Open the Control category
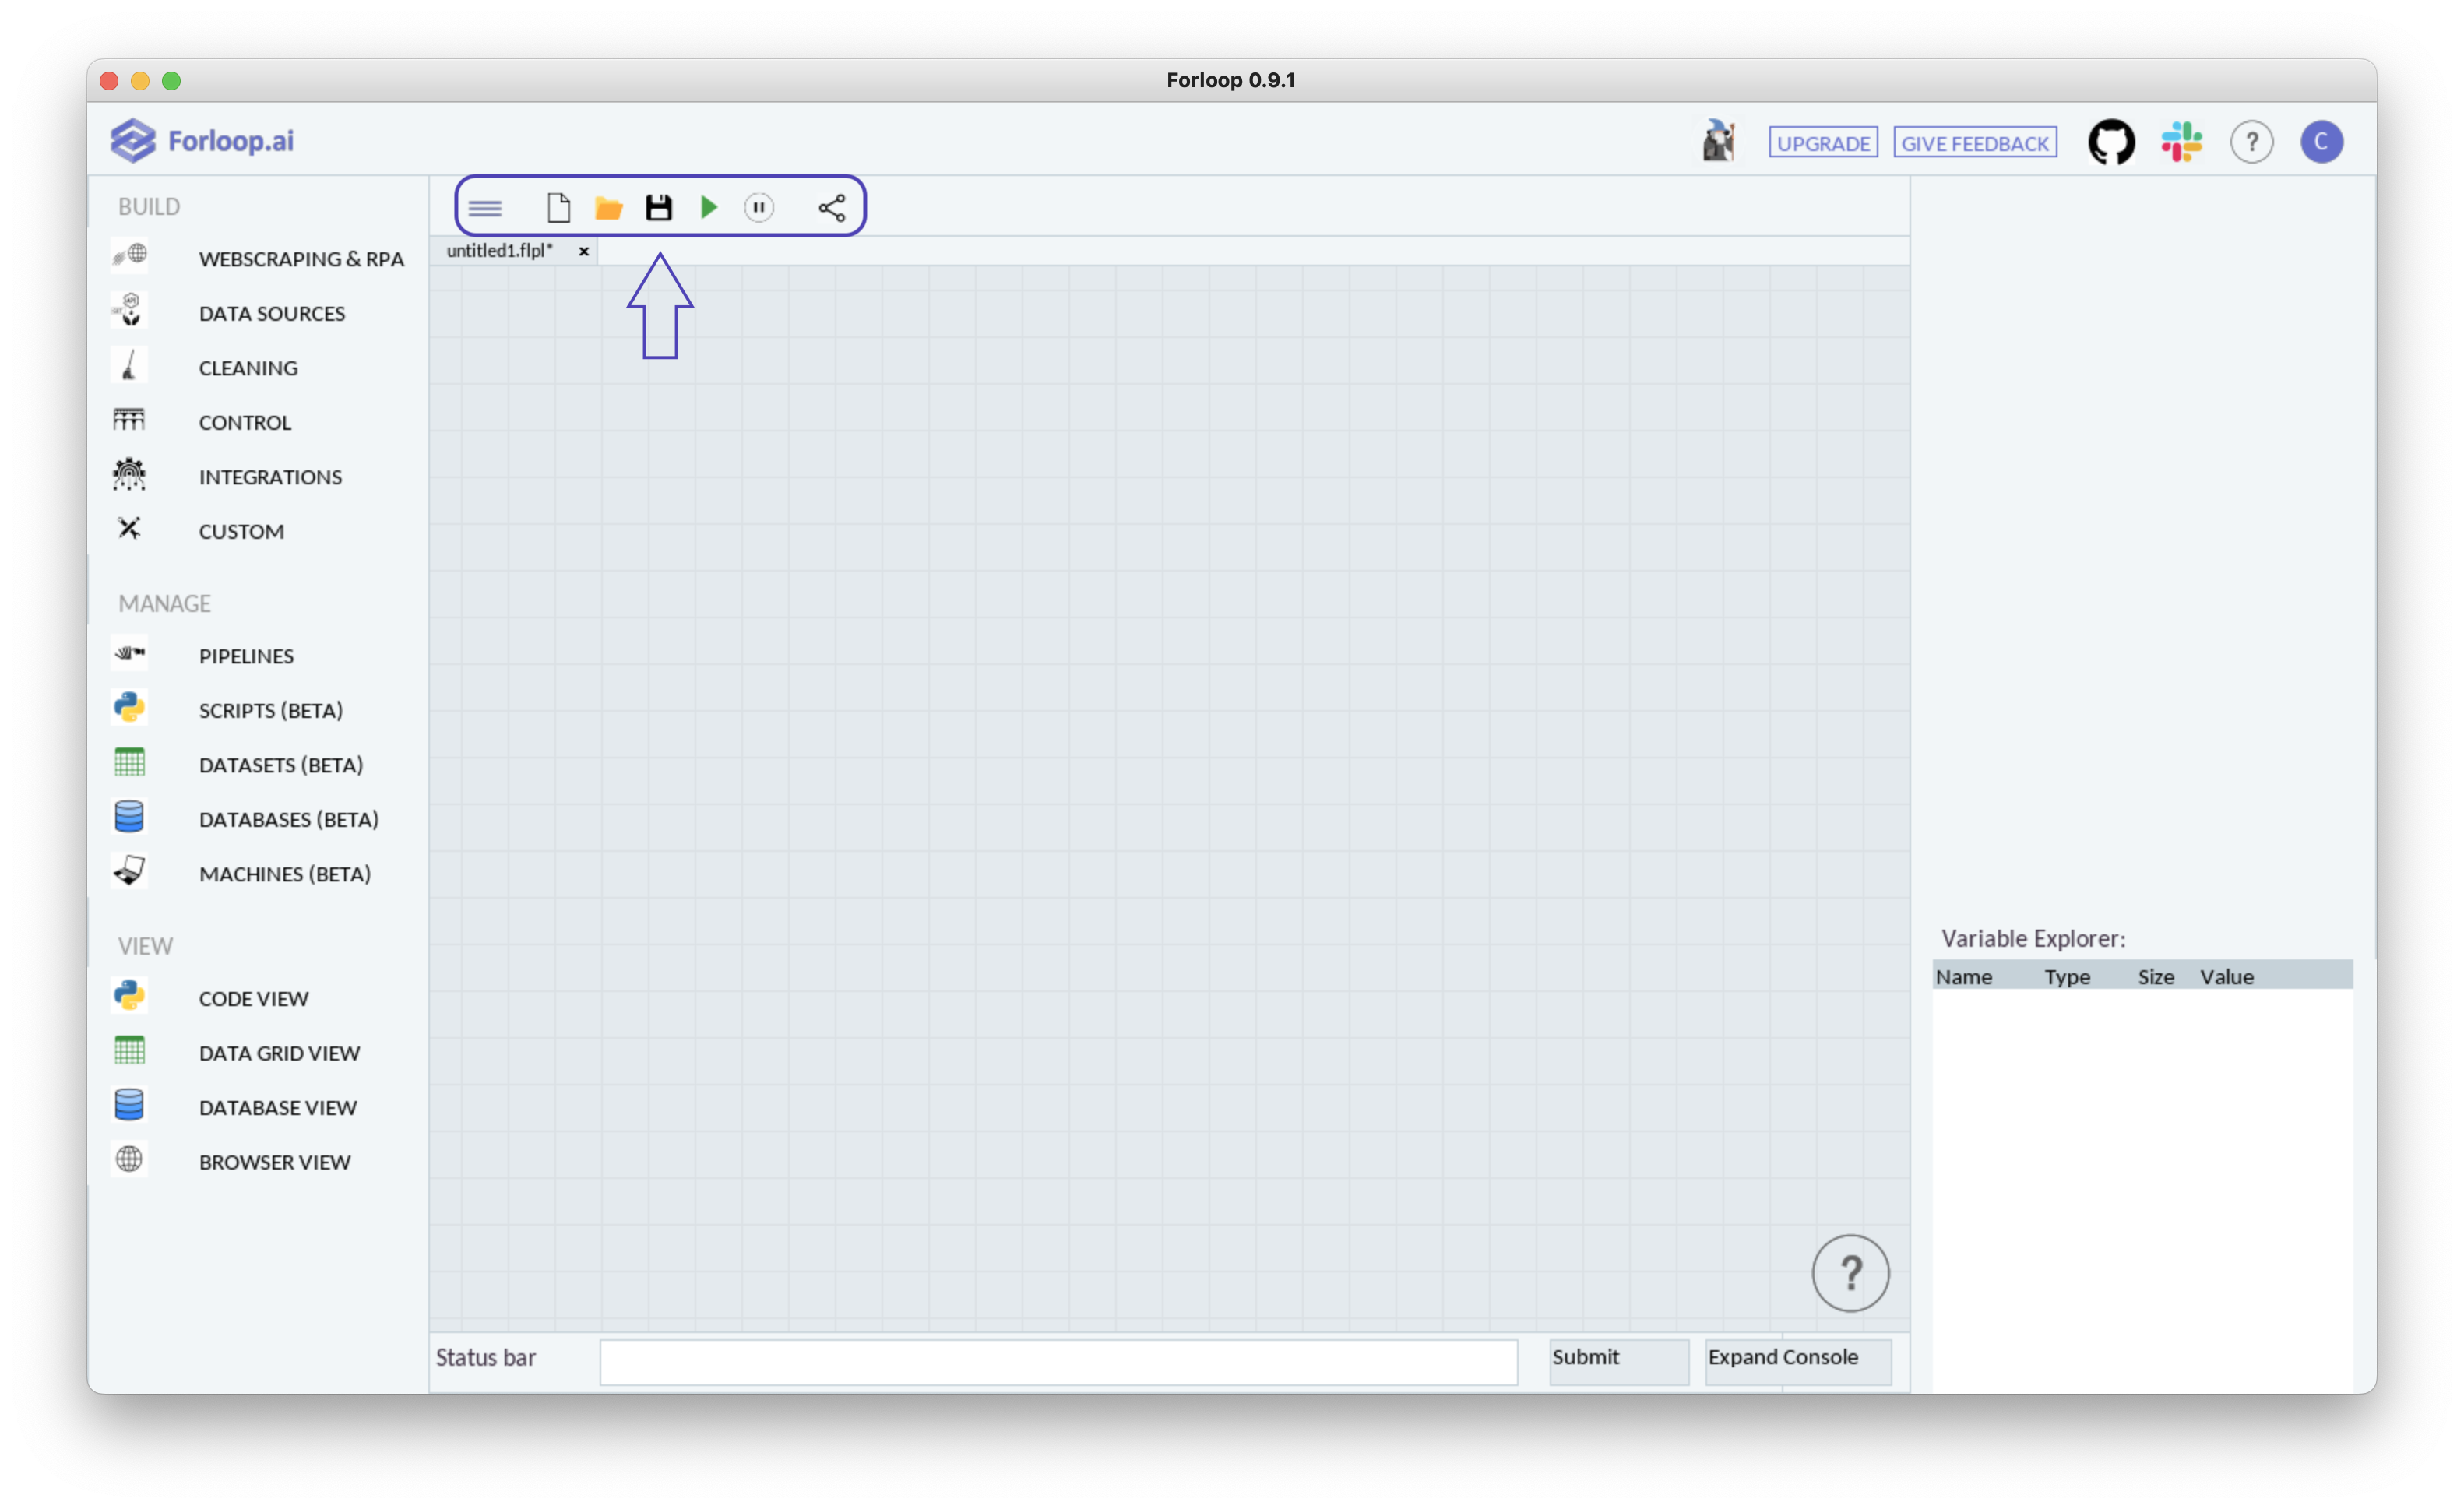The image size is (2464, 1509). [x=245, y=422]
